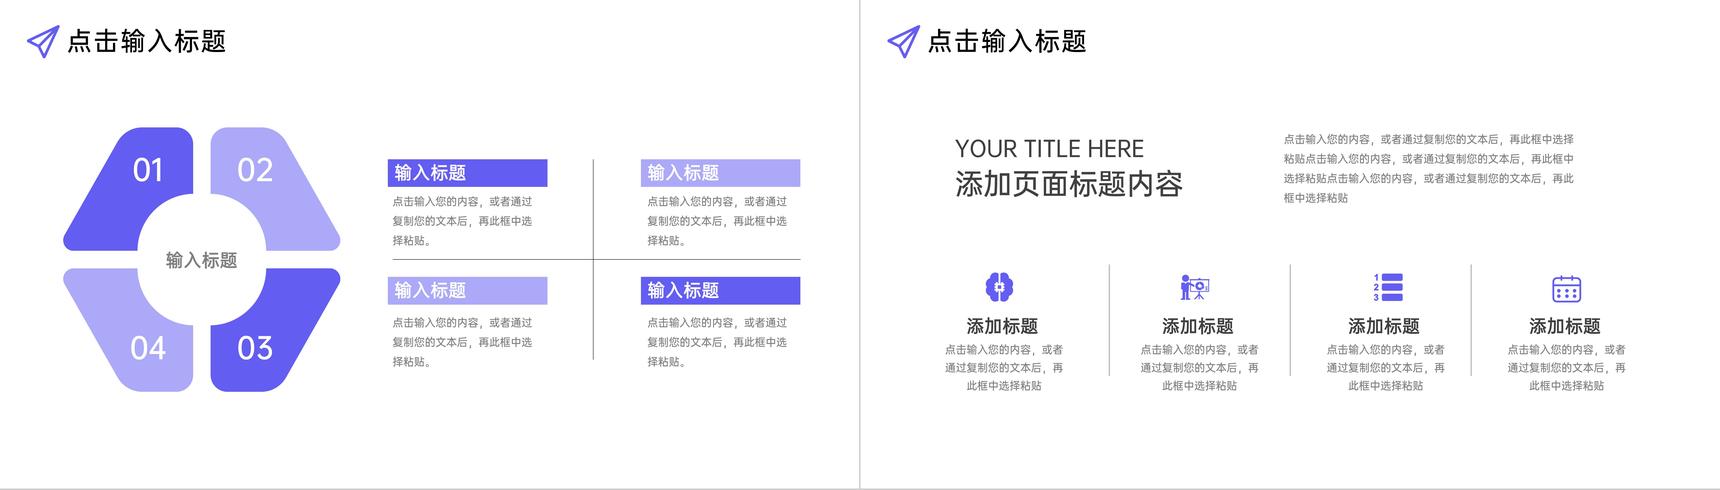Click the light purple 输入标题 bar at bottom left
Screen dimensions: 1720x490
pos(467,290)
